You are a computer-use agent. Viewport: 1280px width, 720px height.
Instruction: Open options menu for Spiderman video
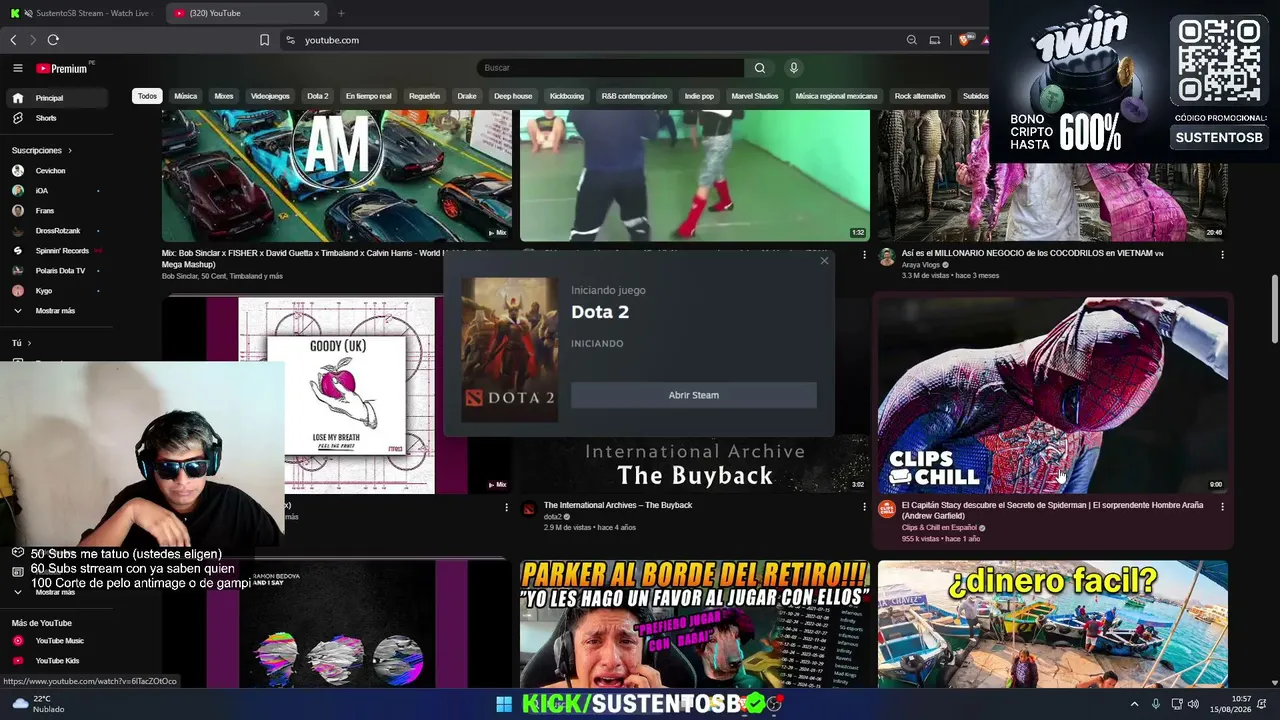coord(1222,507)
